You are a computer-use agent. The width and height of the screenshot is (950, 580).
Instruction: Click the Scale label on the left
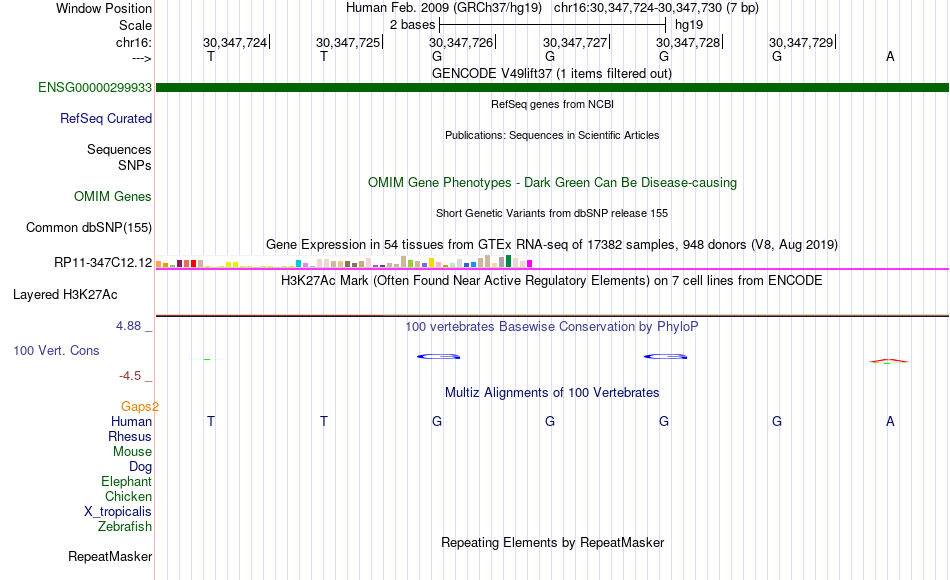[x=135, y=25]
